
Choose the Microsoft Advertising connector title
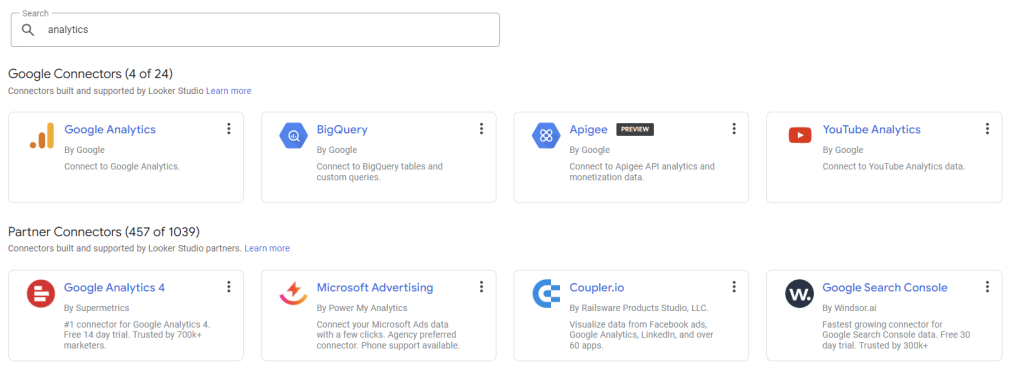coord(375,287)
